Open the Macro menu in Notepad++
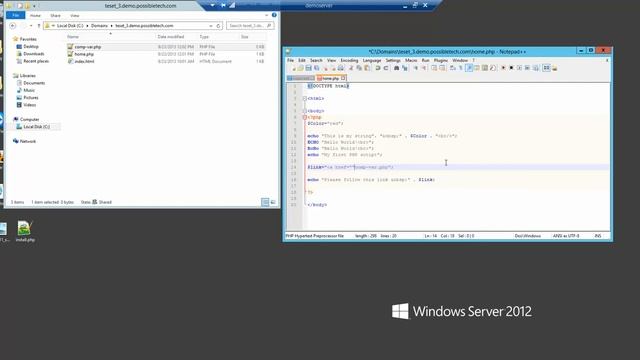Viewport: 640px width, 360px height. click(x=411, y=60)
